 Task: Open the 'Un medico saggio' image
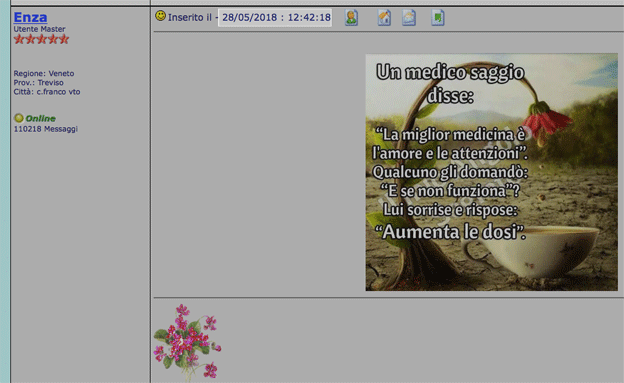491,172
